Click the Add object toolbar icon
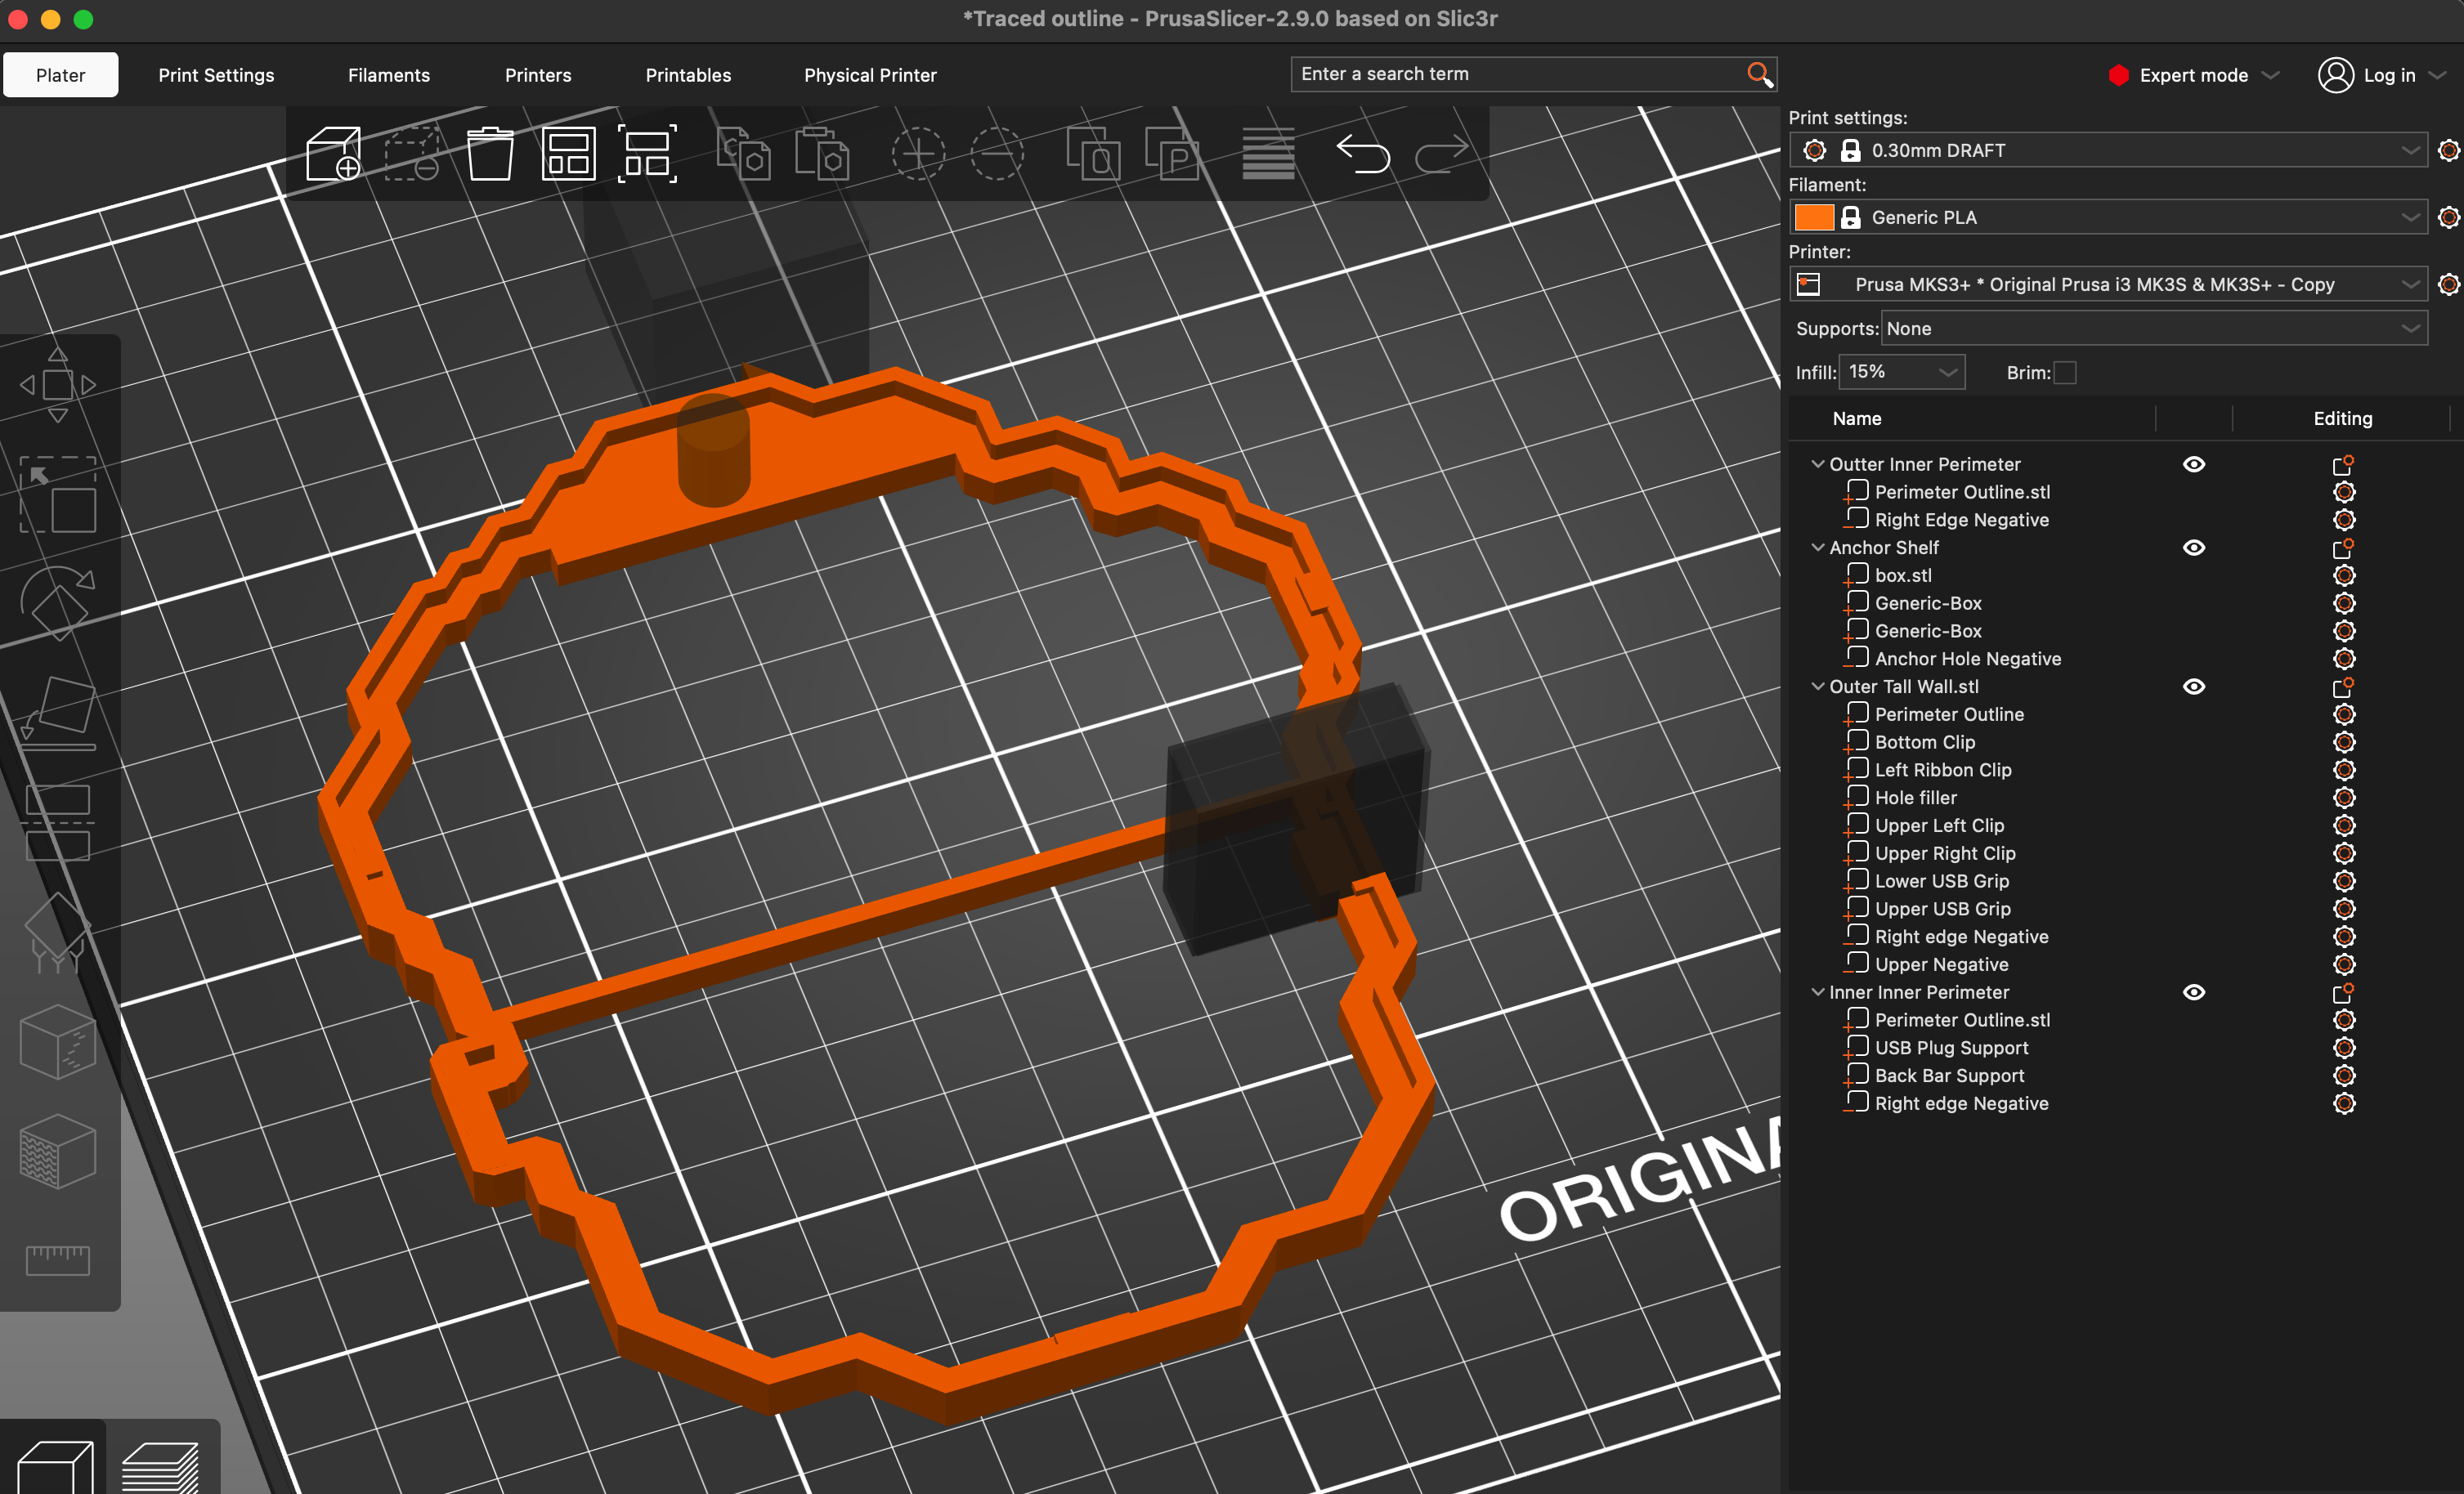2464x1494 pixels. (x=333, y=154)
